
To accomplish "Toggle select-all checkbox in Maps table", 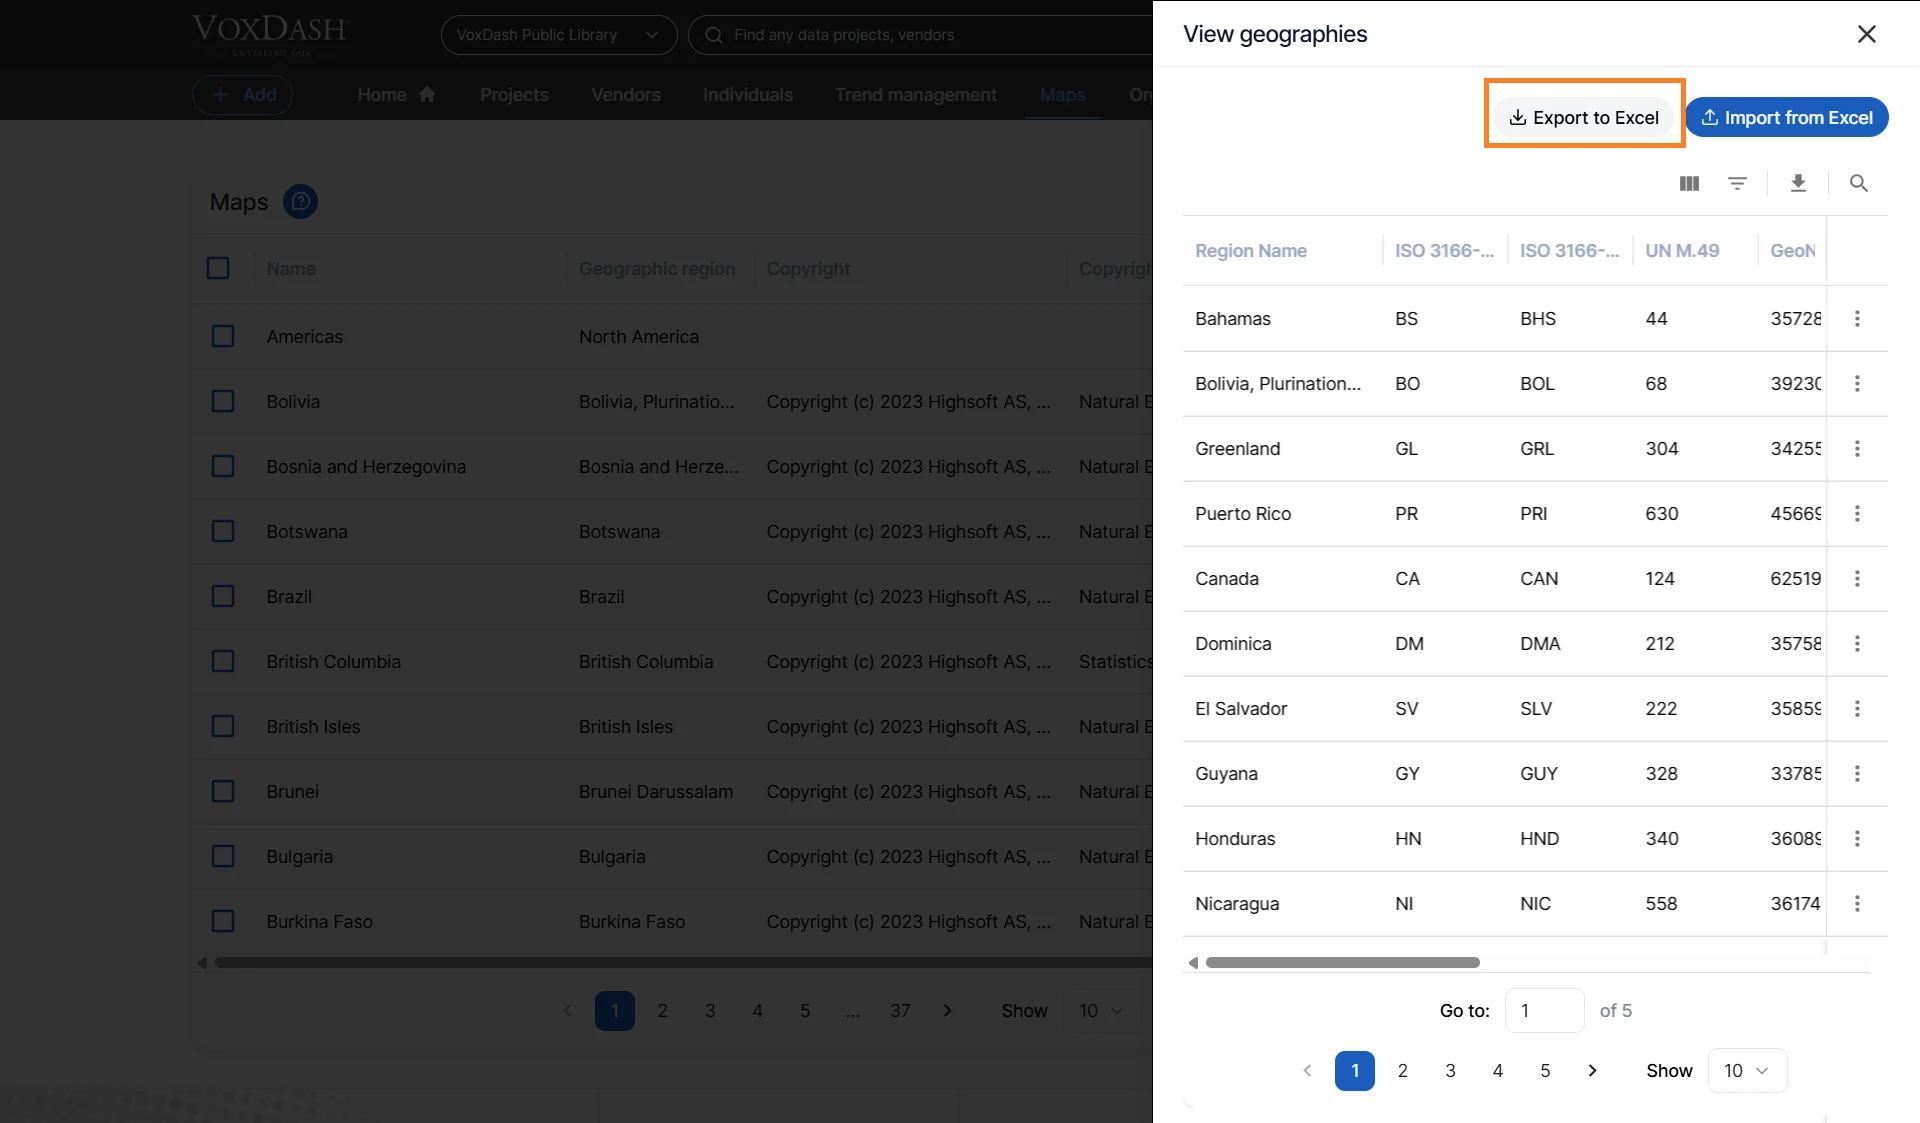I will pyautogui.click(x=218, y=268).
